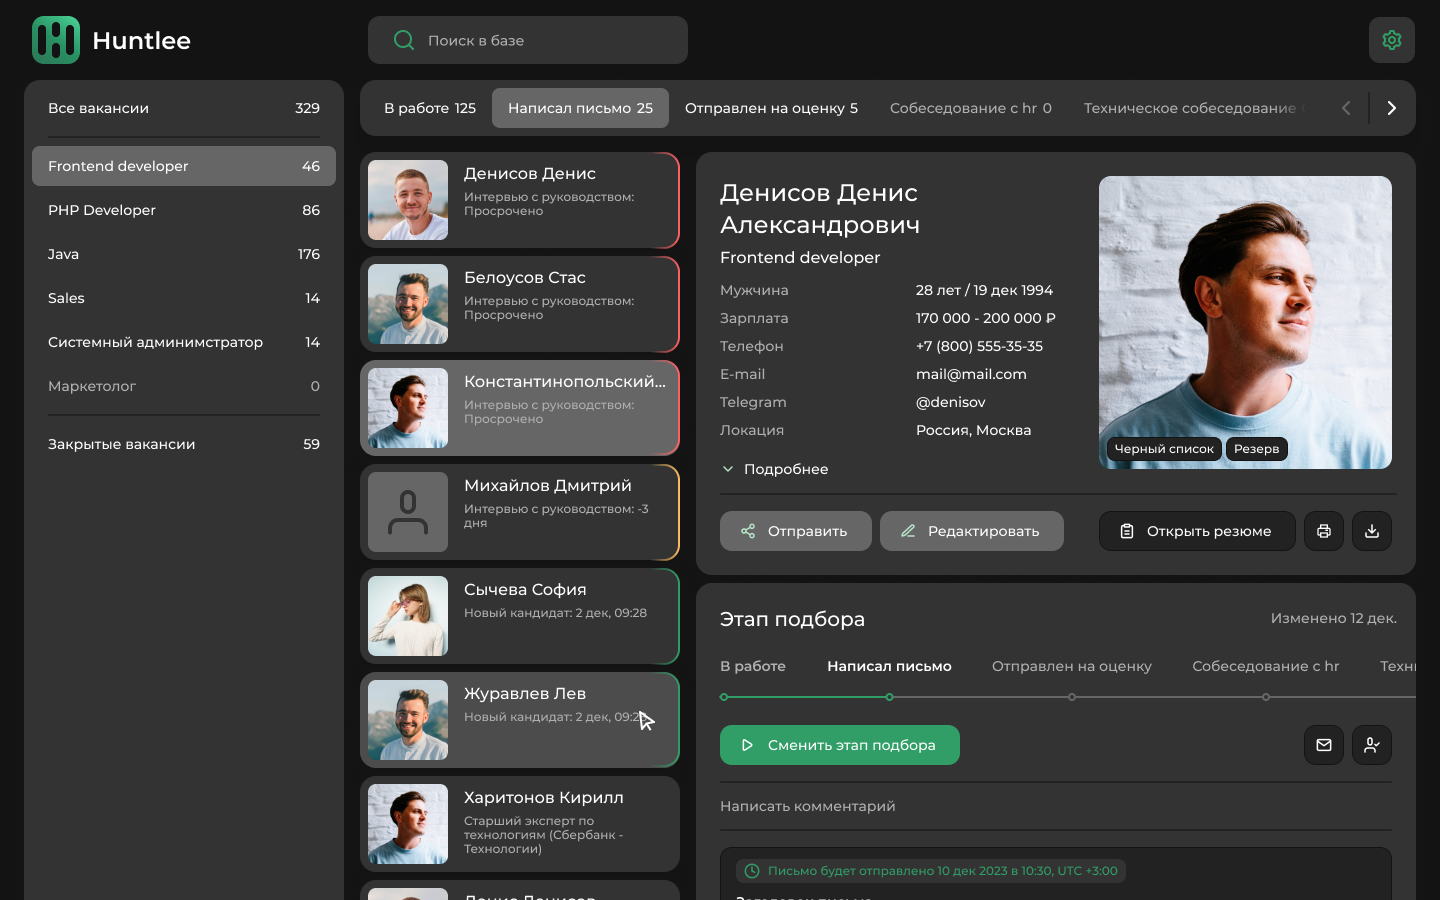This screenshot has width=1440, height=900.
Task: Select the Написал письмо 25 tab
Action: pos(580,108)
